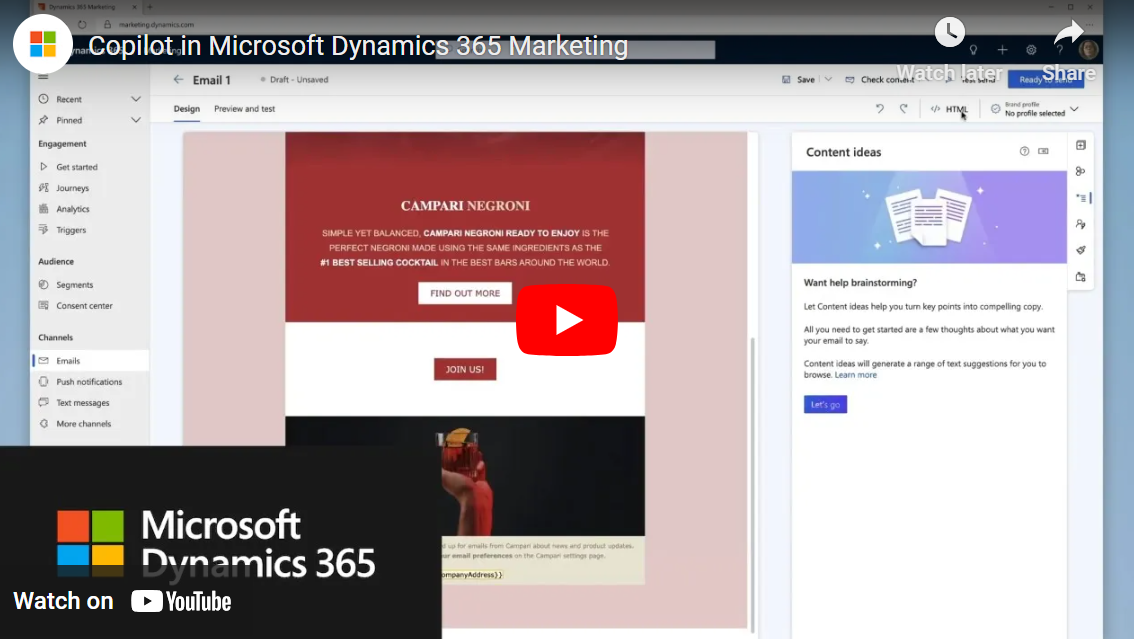Viewport: 1134px width, 639px height.
Task: Open the Personalization icon in right sidebar
Action: pos(1080,224)
